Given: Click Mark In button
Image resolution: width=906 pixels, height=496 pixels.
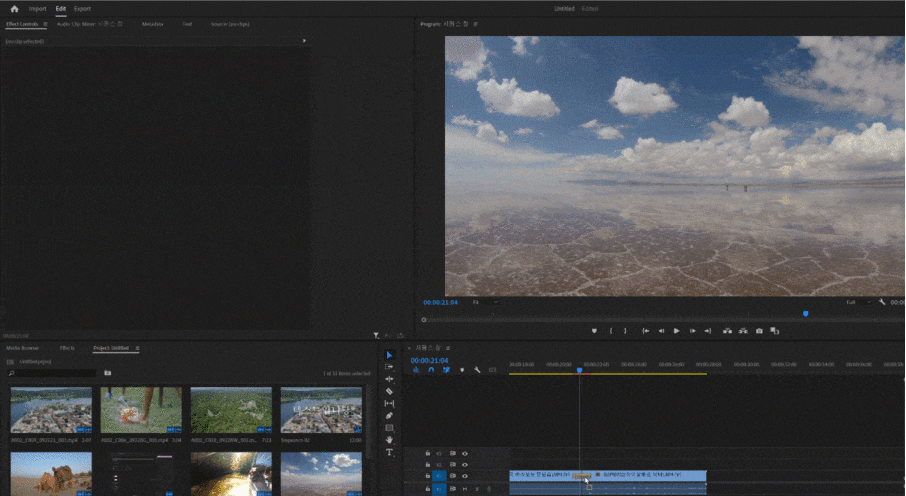Looking at the screenshot, I should [611, 331].
